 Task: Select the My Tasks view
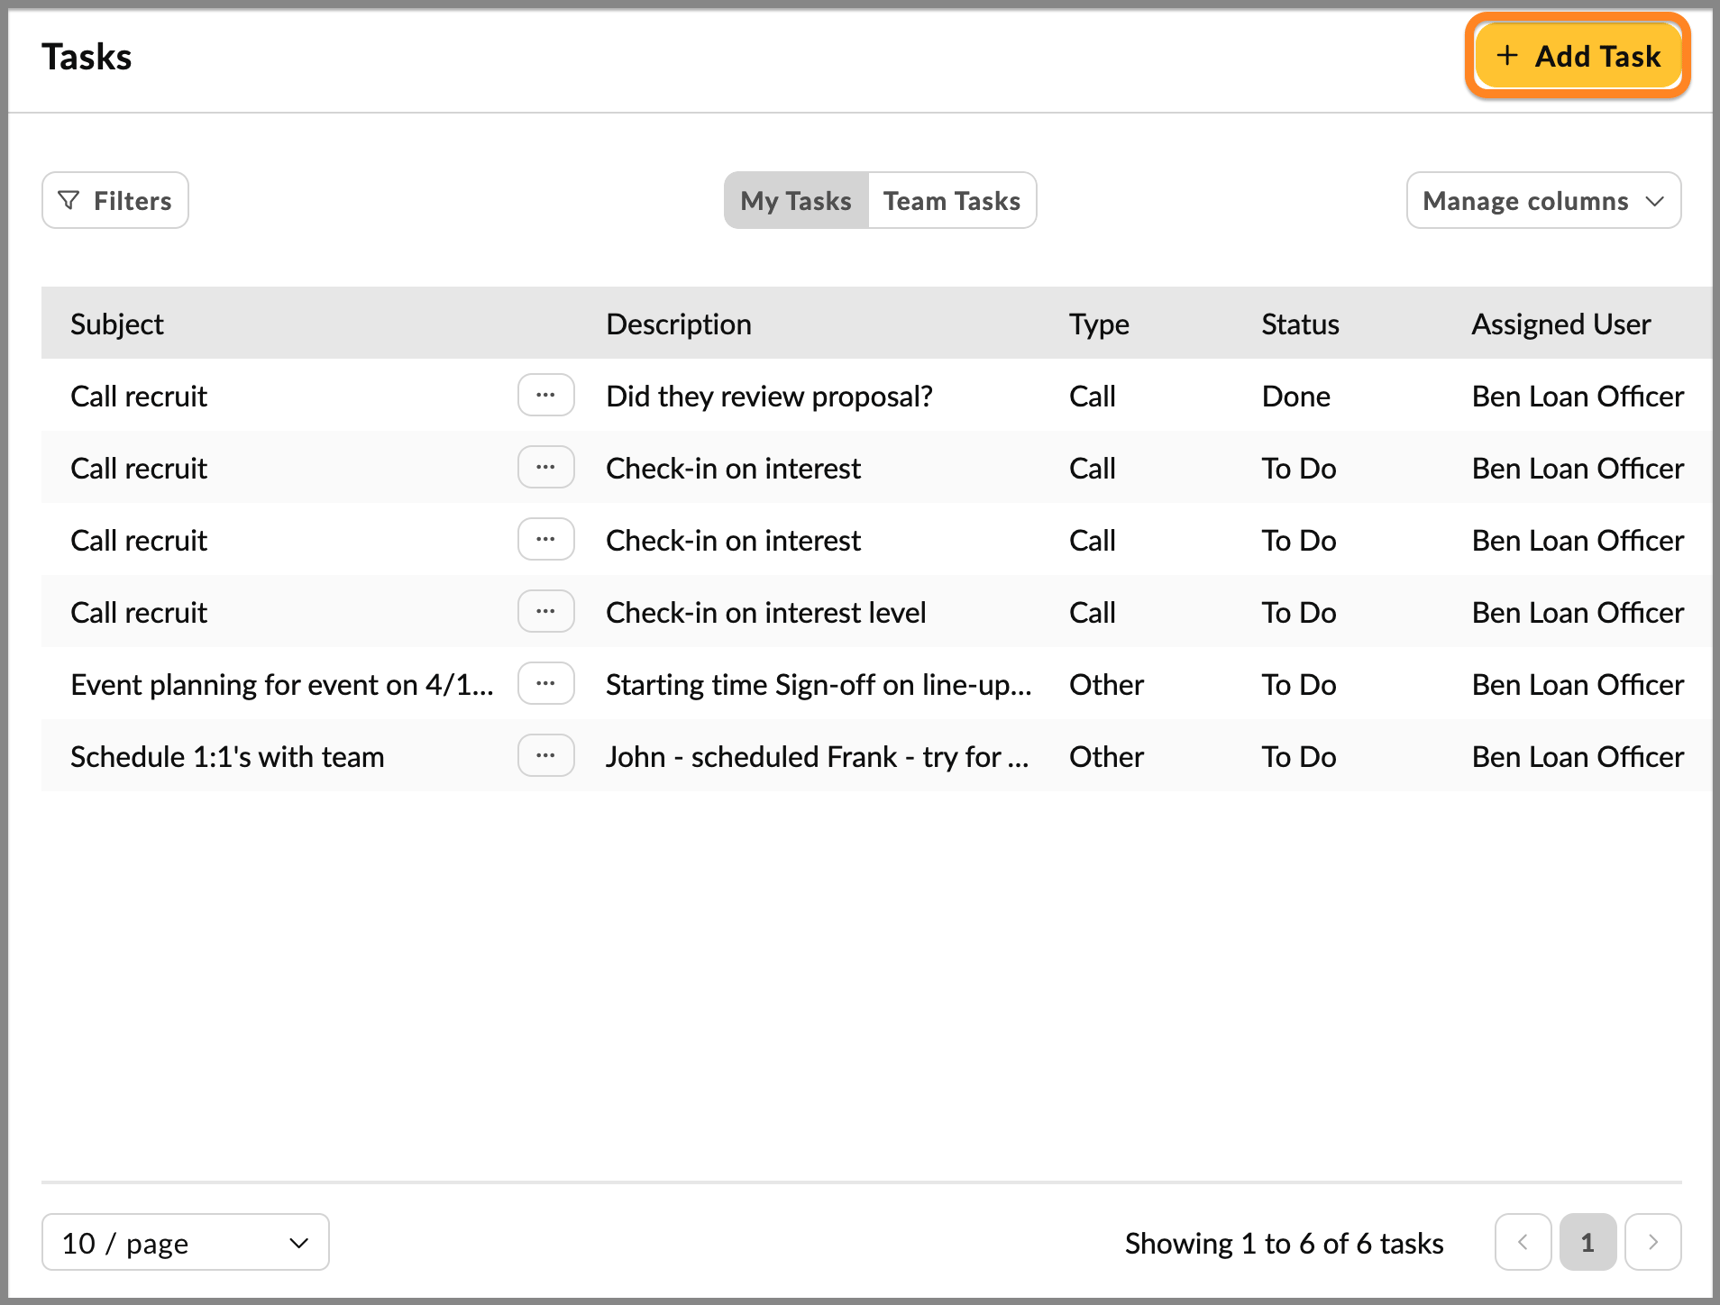795,200
